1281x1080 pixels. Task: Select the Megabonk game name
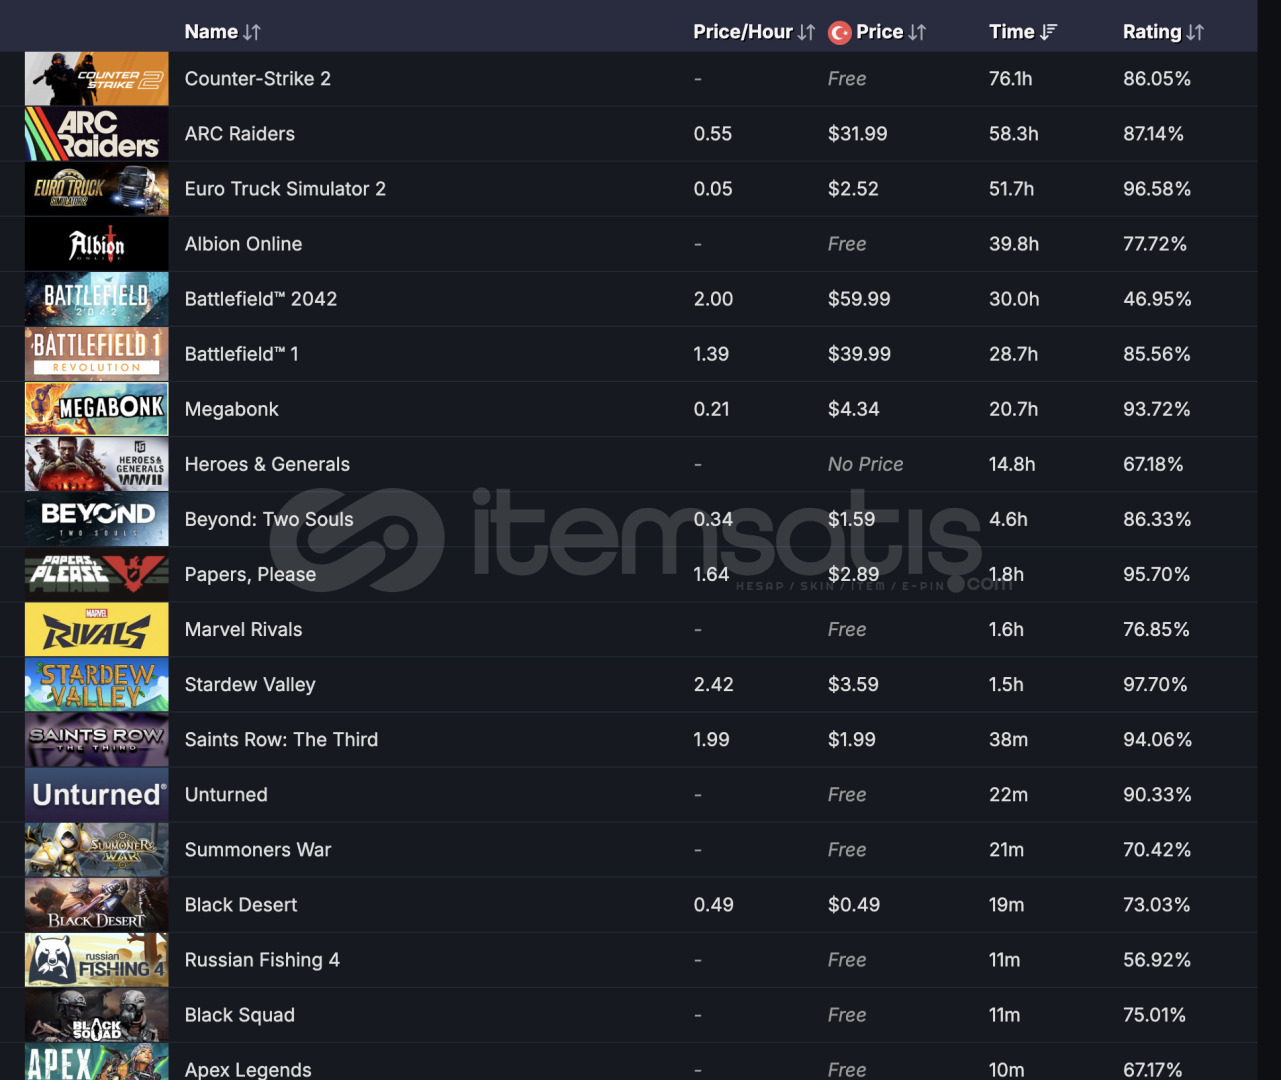pyautogui.click(x=232, y=409)
